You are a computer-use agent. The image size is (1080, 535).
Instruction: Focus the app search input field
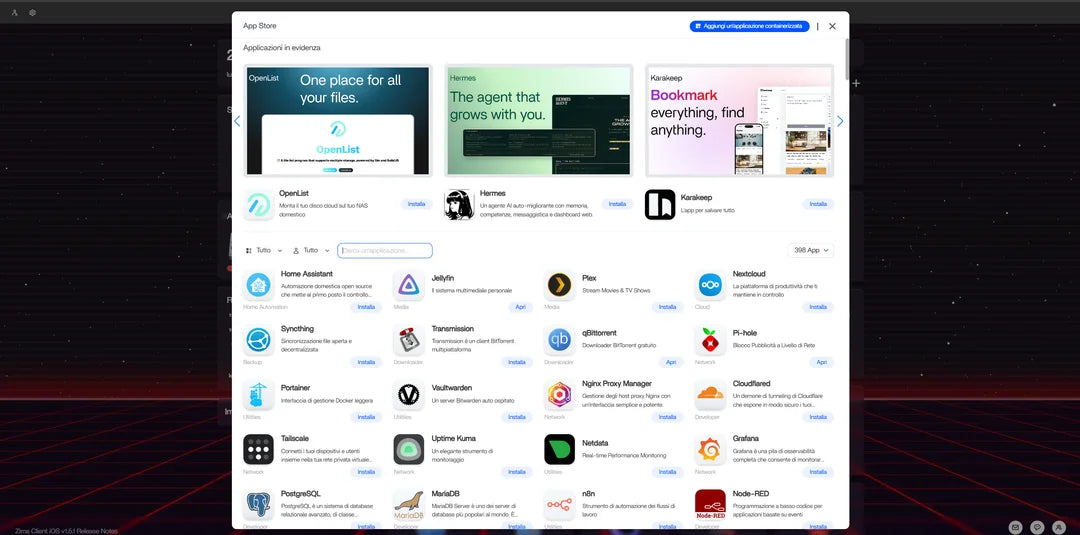tap(385, 251)
